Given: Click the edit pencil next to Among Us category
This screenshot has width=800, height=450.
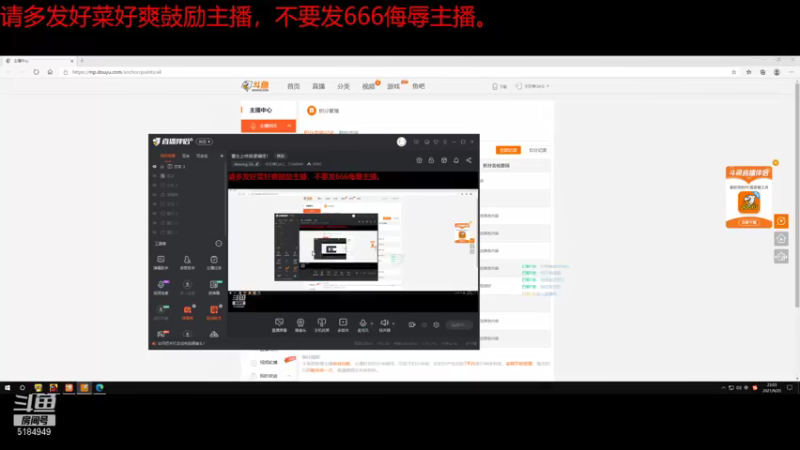Looking at the screenshot, I should pos(257,164).
